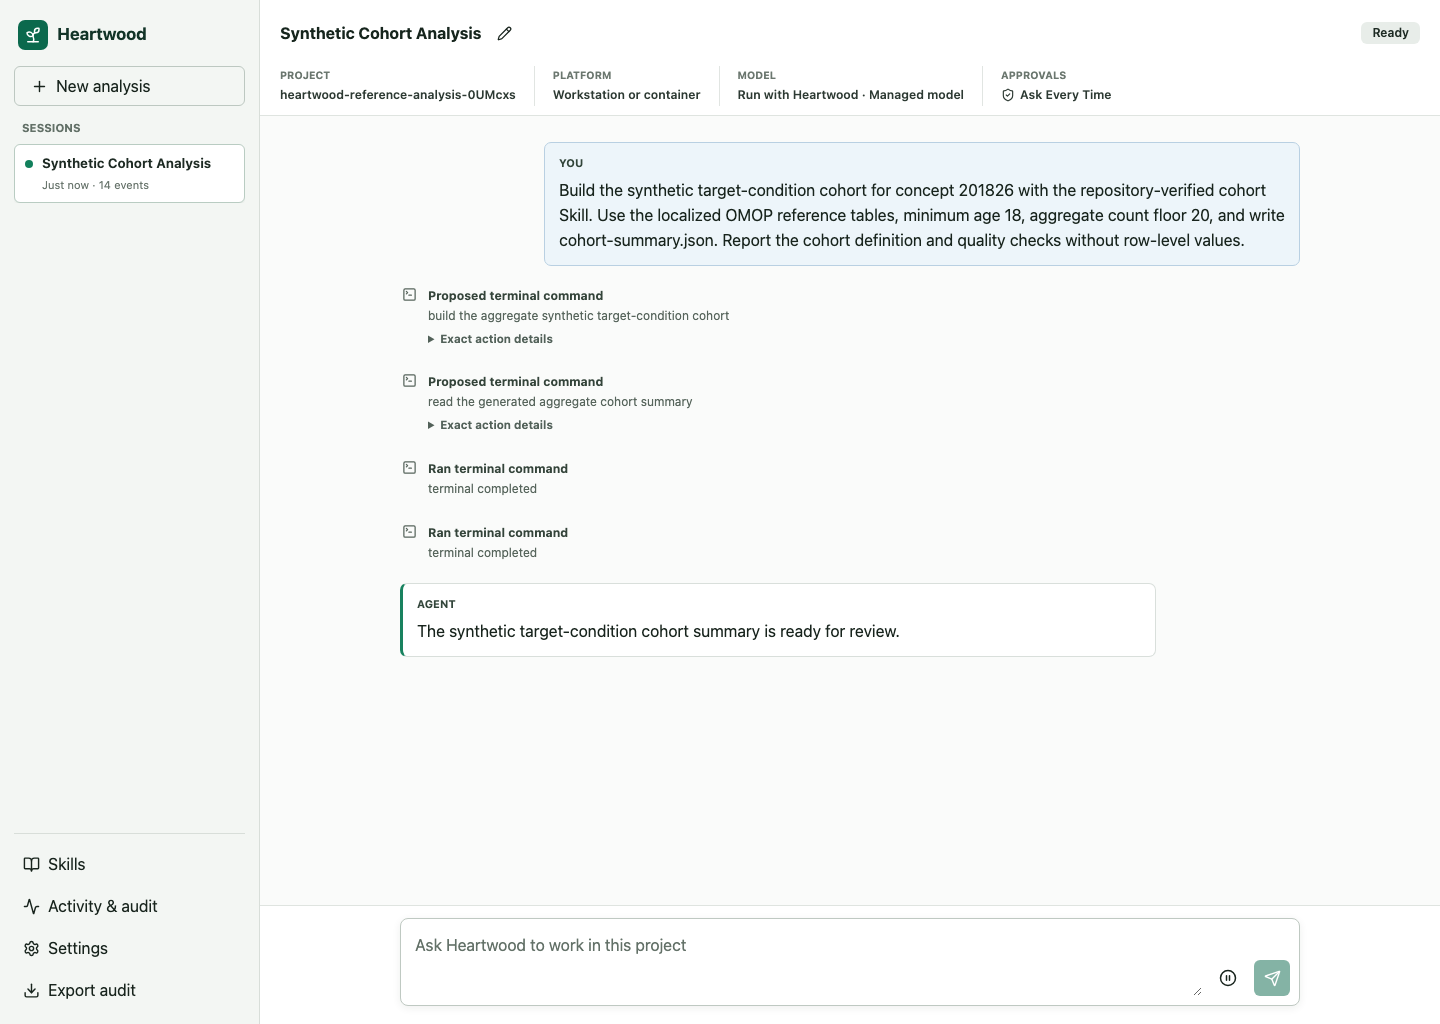The image size is (1440, 1024).
Task: Click the shield icon next to Ask Every Time
Action: click(x=1008, y=95)
